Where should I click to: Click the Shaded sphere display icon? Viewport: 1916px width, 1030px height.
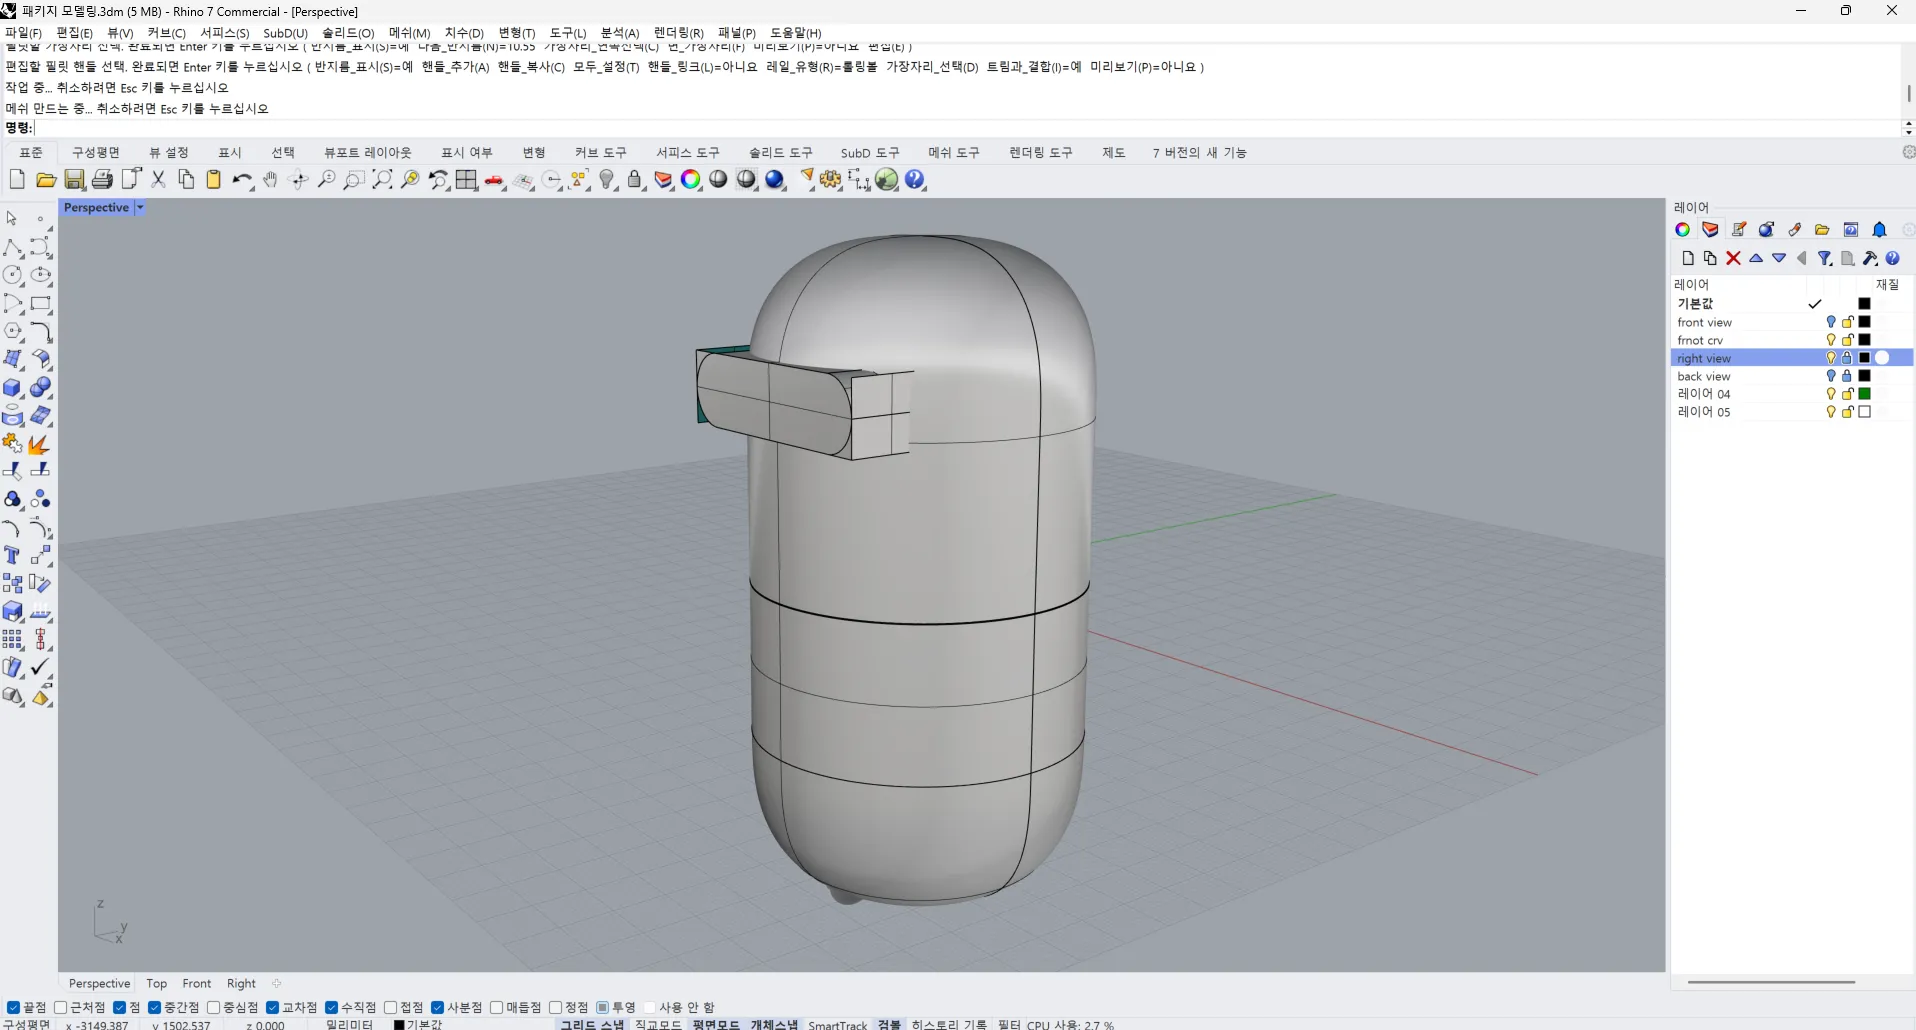(718, 179)
